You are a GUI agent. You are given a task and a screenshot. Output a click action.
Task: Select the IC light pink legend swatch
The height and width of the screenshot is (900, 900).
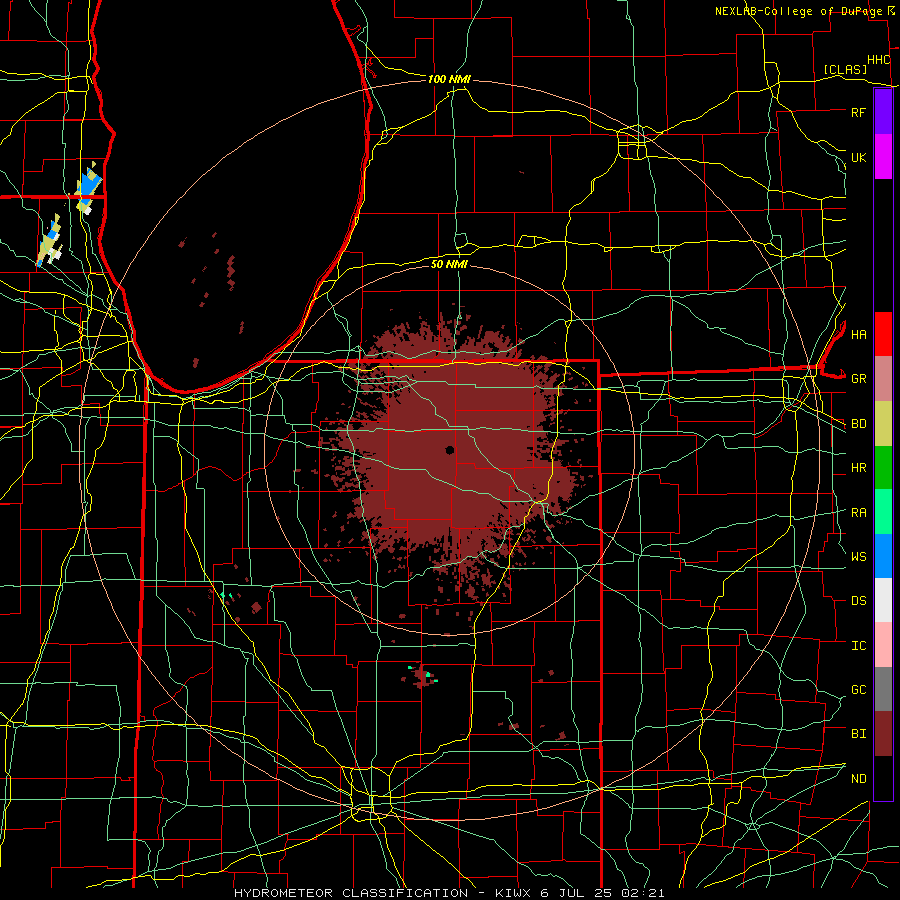click(883, 645)
